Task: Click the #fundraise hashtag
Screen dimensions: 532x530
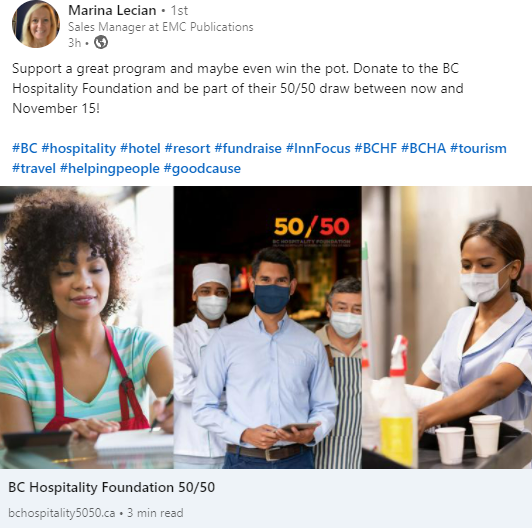Action: tap(248, 148)
